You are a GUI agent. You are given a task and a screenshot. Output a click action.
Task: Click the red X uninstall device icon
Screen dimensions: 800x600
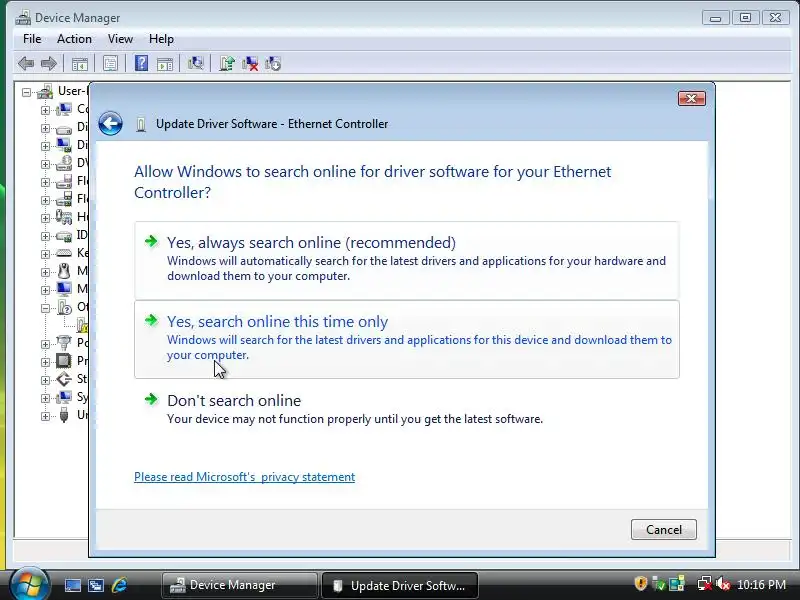point(249,64)
